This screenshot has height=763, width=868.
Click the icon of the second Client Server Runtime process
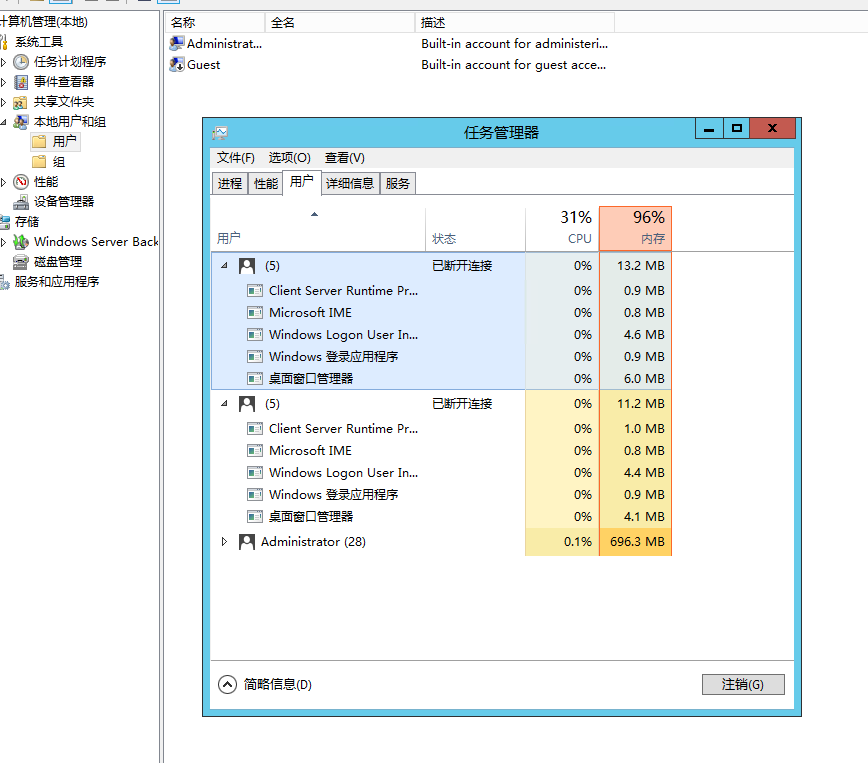[255, 429]
